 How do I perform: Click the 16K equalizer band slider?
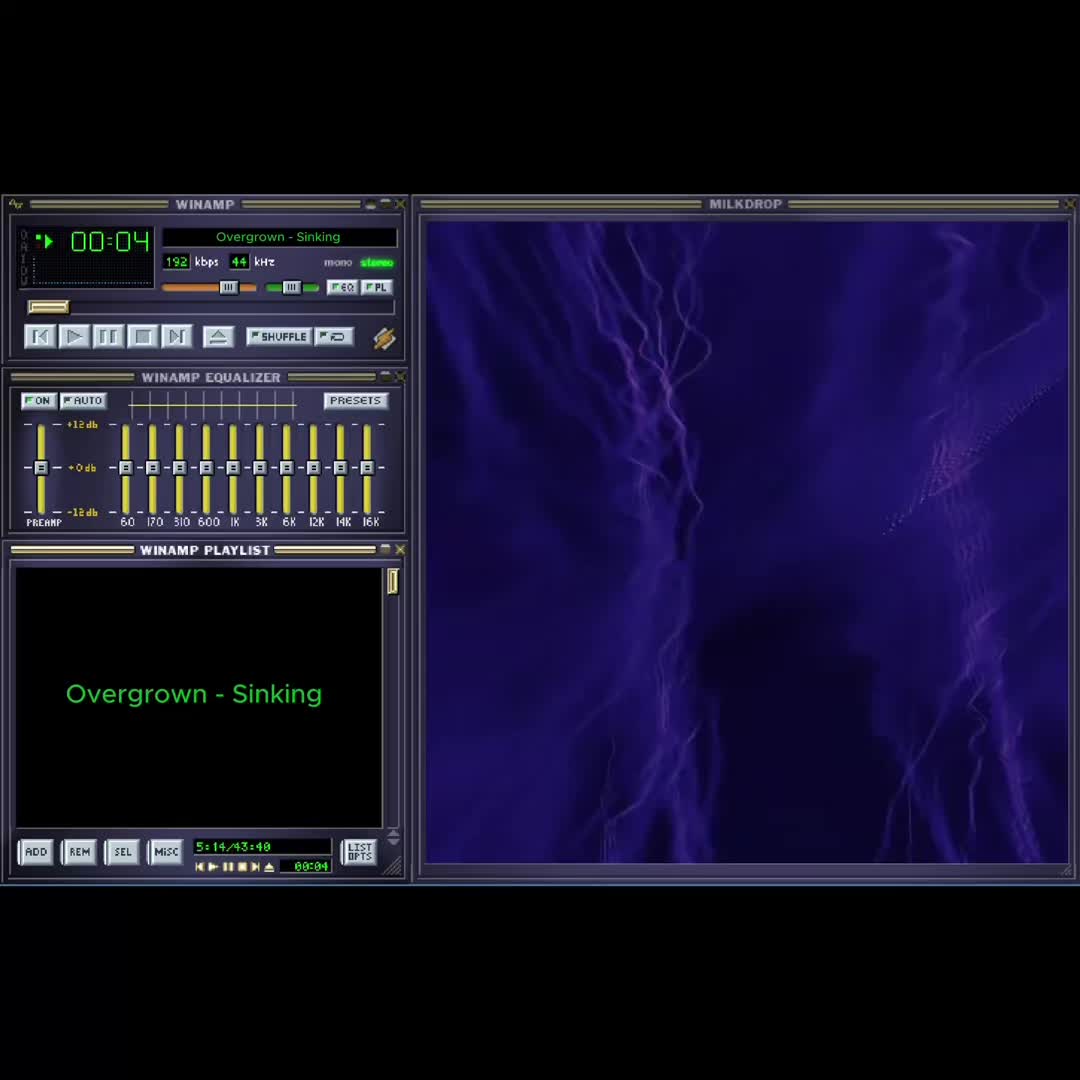click(367, 468)
